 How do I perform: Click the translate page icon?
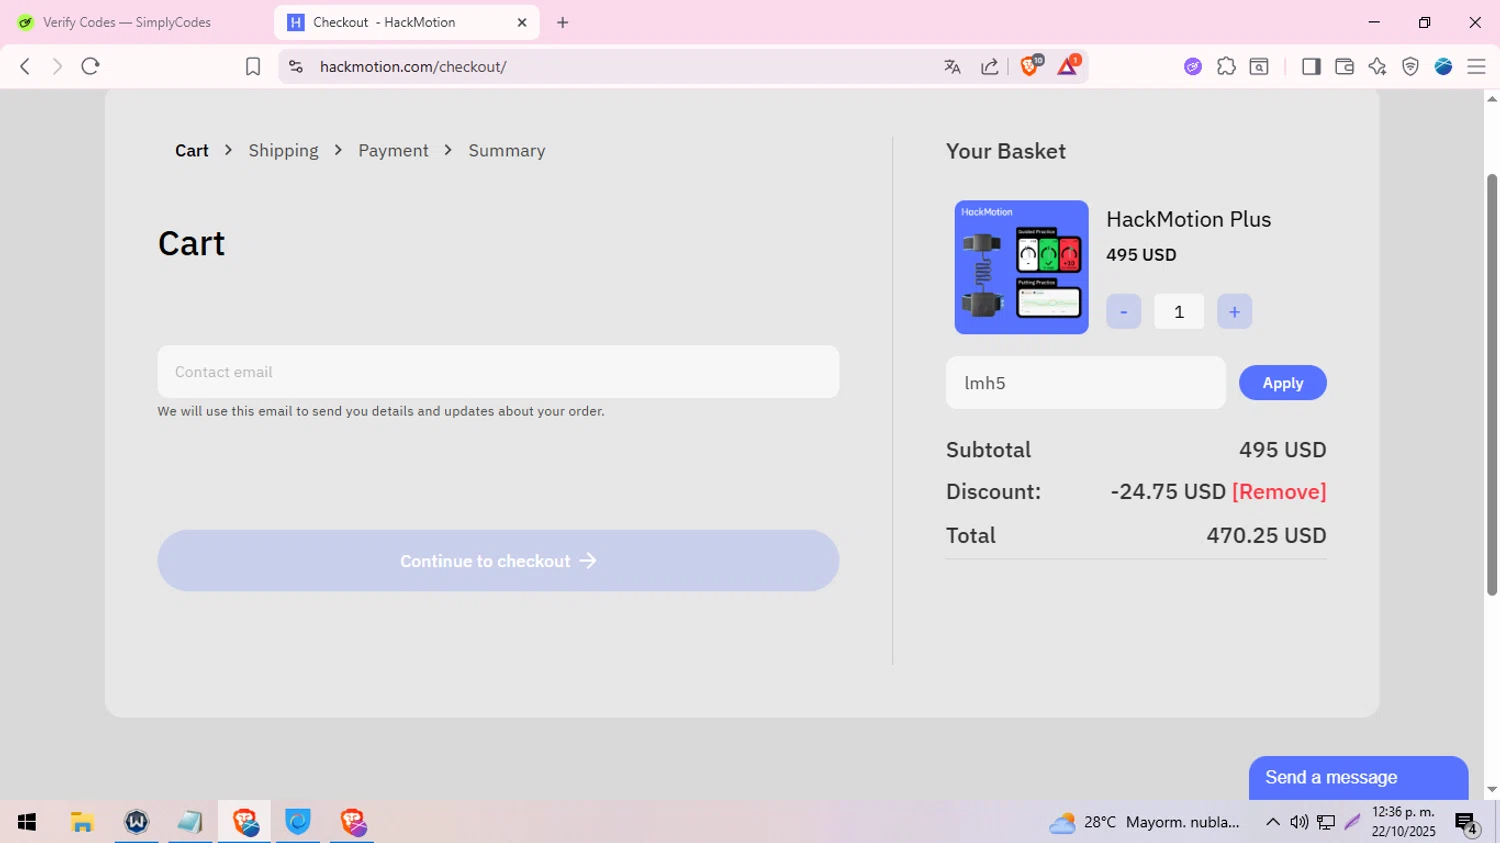click(952, 66)
